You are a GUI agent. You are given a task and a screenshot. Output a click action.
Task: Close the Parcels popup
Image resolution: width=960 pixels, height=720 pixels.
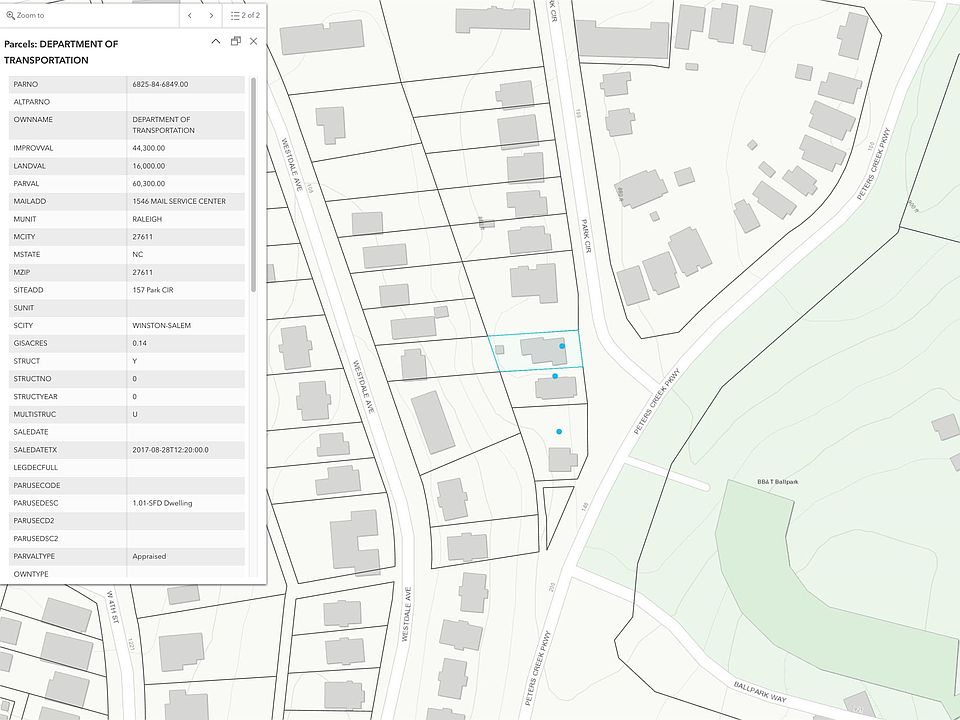click(253, 41)
